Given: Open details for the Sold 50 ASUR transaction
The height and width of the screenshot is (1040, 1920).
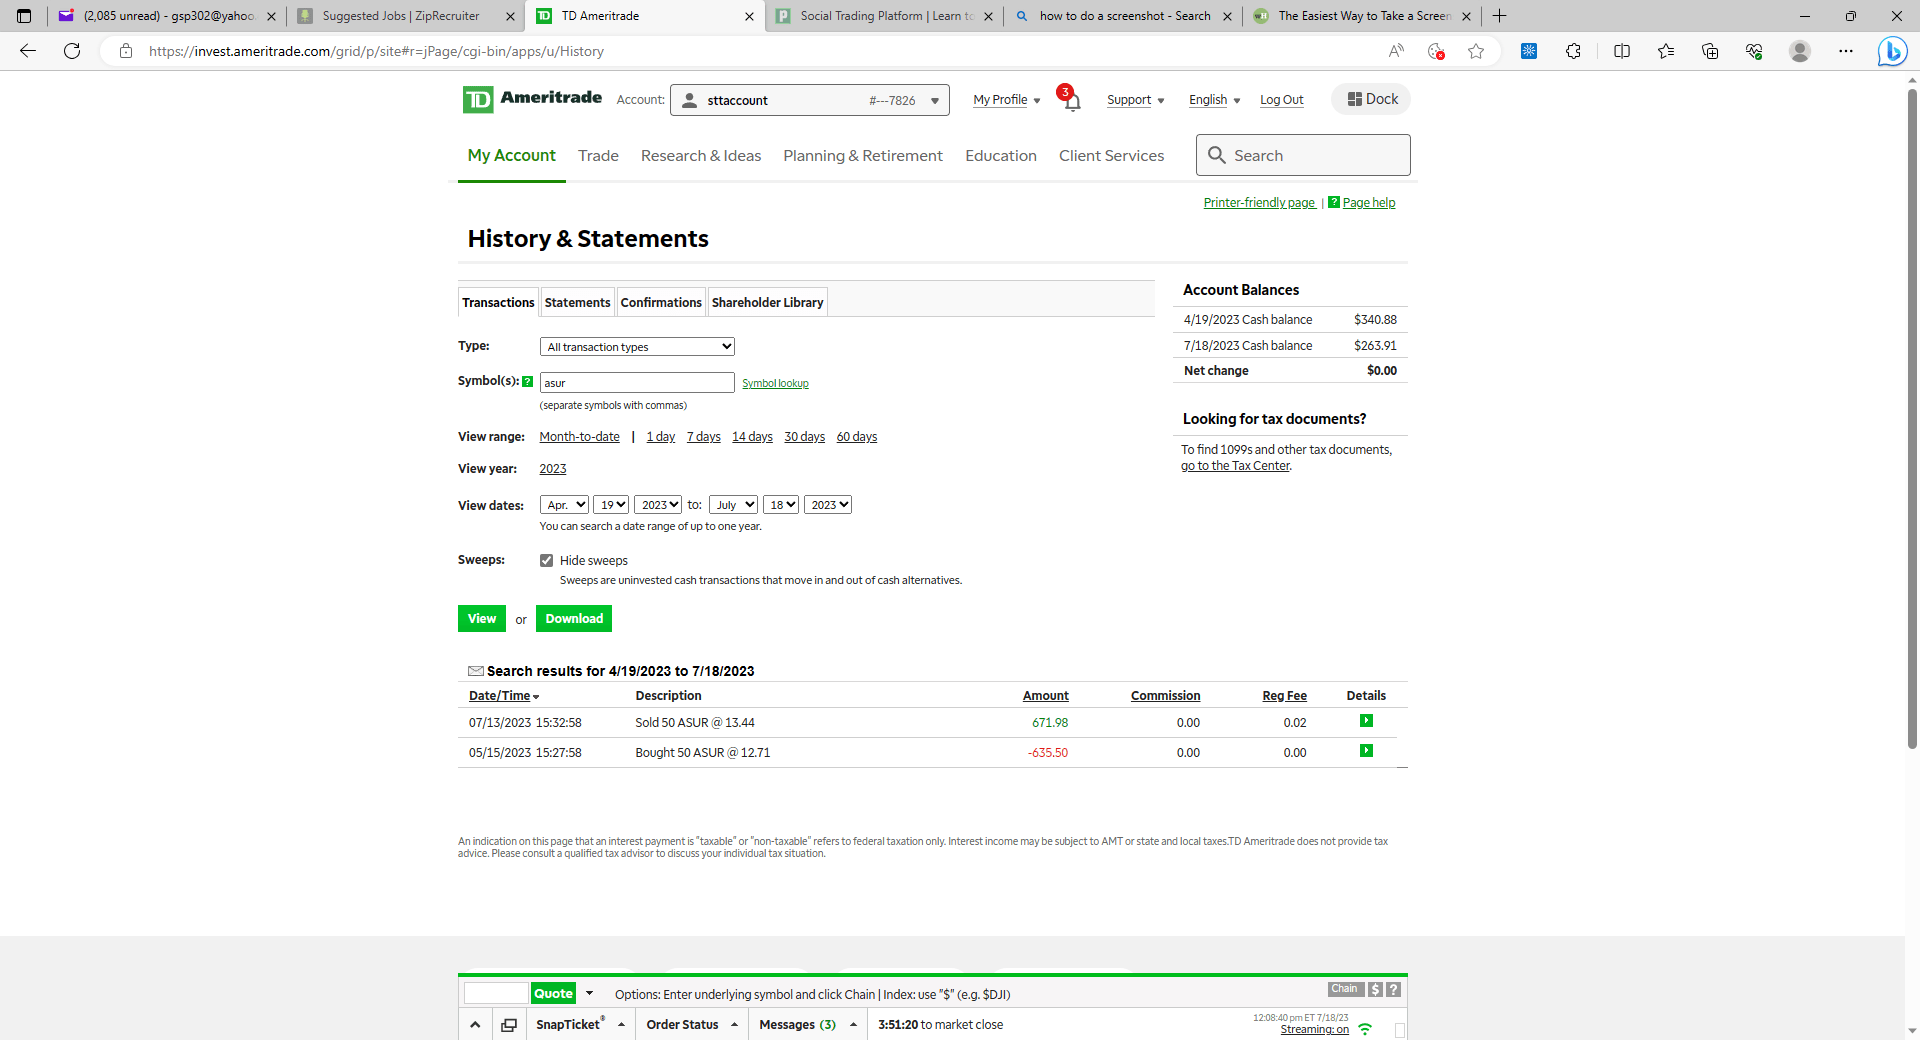Looking at the screenshot, I should (1366, 721).
